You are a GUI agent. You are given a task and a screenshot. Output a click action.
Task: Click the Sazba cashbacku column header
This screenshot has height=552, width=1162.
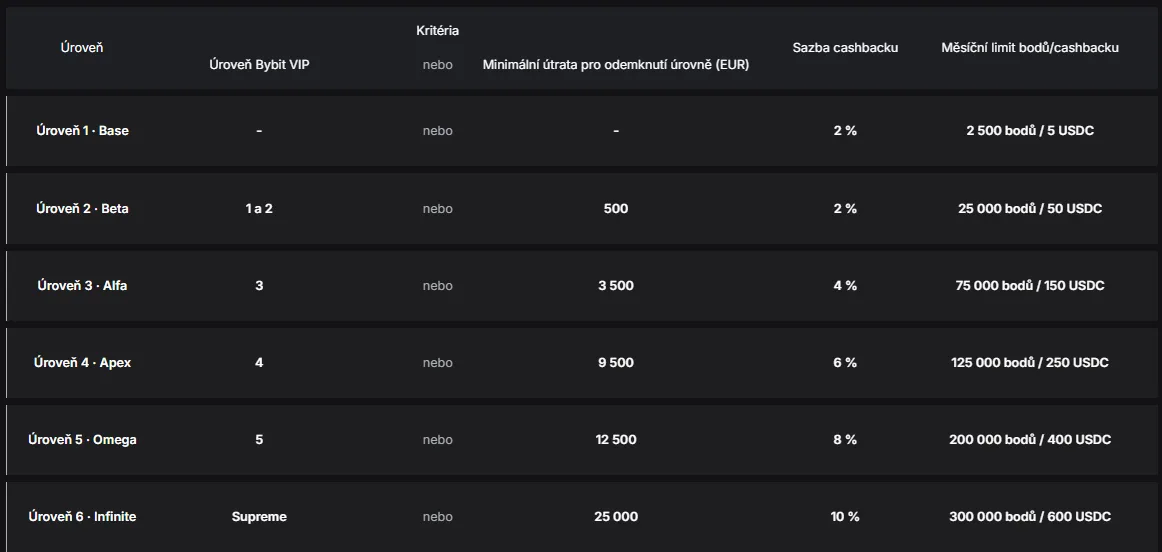[x=845, y=47]
